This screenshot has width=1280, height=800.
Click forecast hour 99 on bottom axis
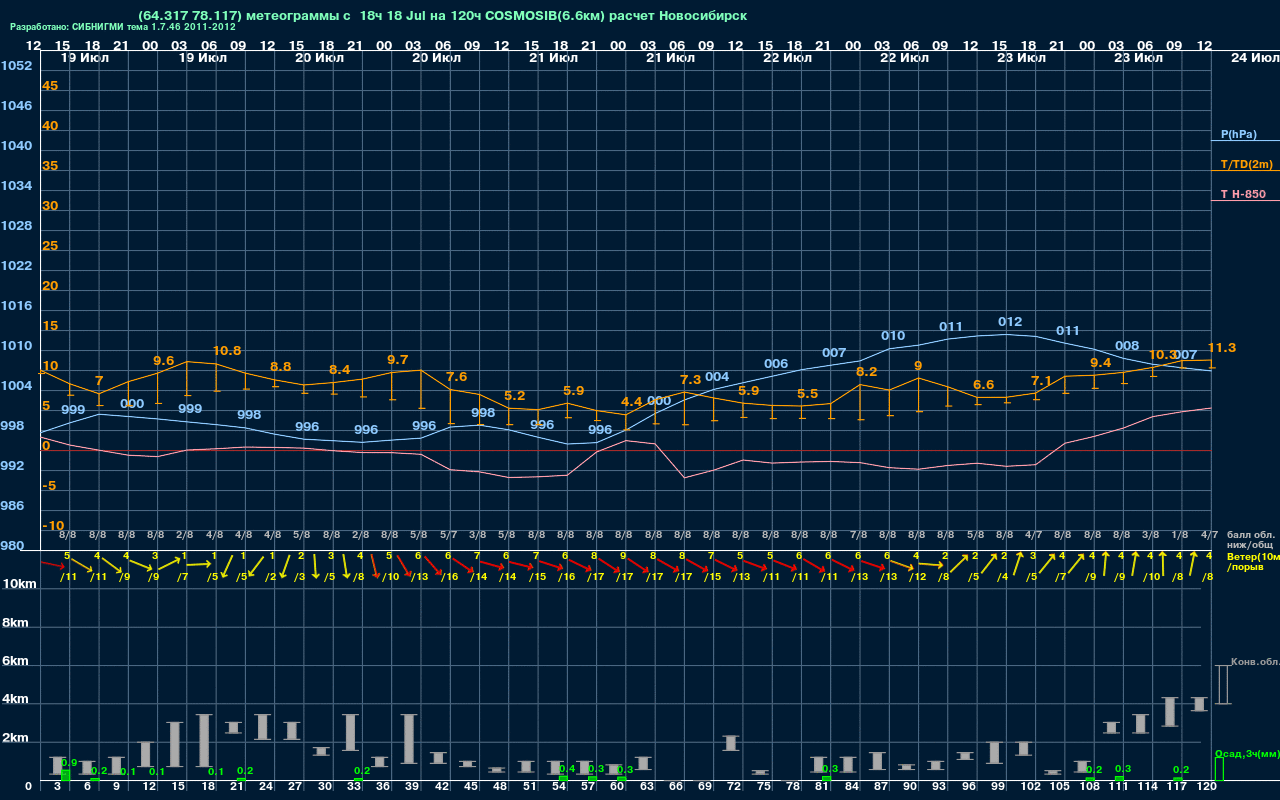999,787
